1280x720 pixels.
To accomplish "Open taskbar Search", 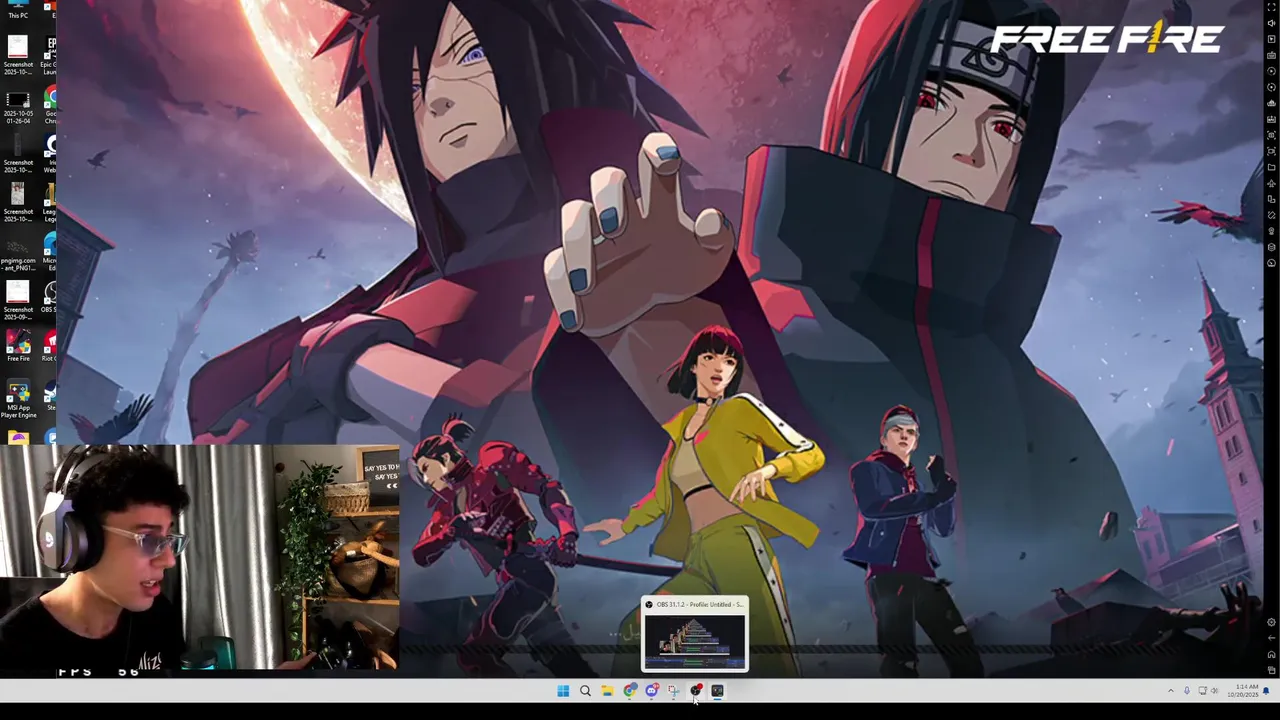I will [x=585, y=690].
